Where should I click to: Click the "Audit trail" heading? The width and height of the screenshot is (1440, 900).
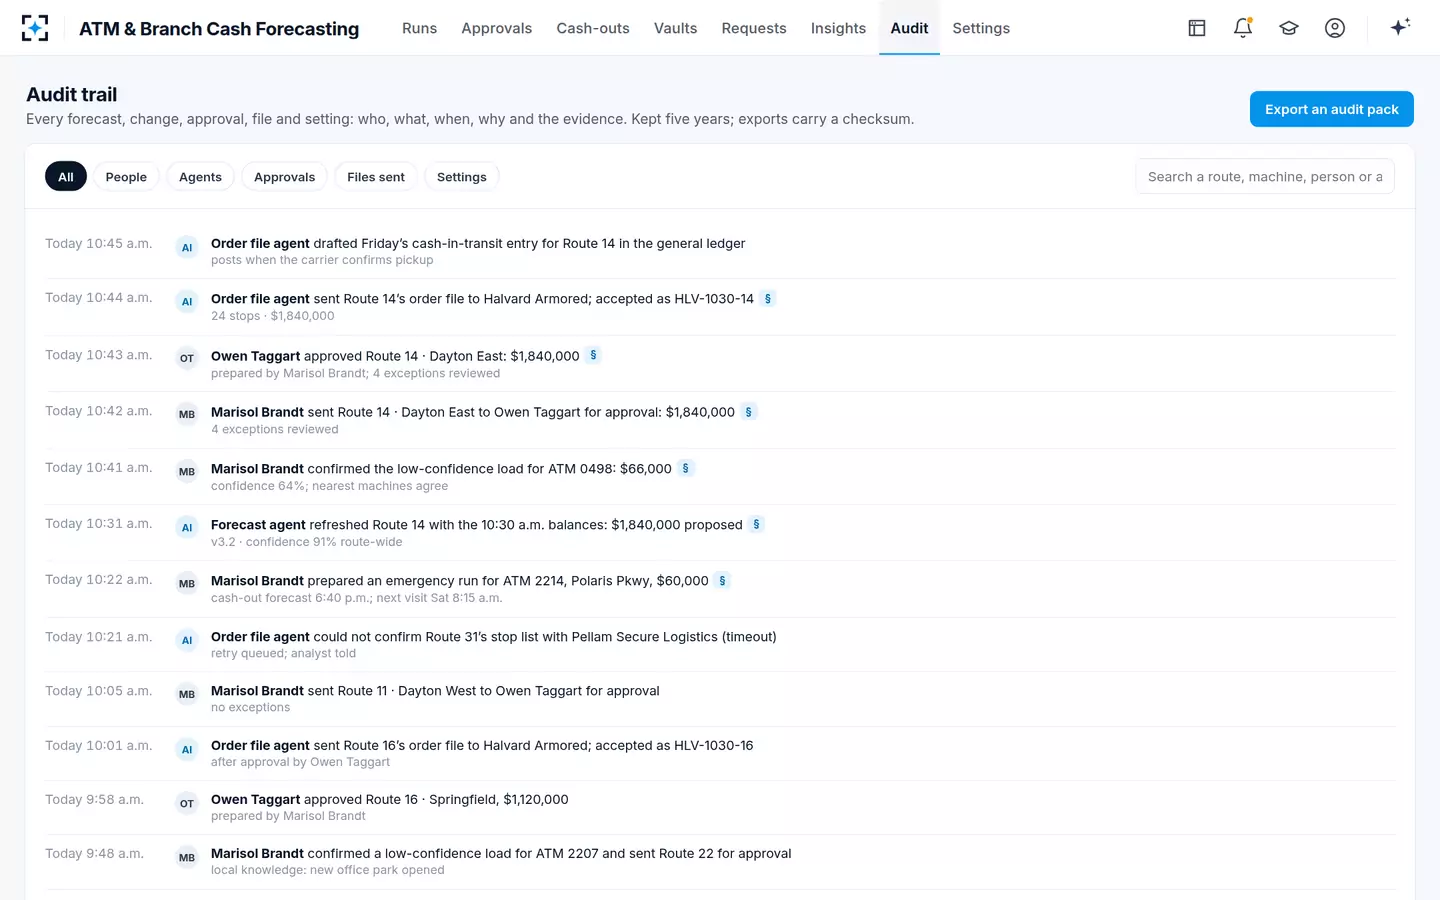tap(72, 95)
